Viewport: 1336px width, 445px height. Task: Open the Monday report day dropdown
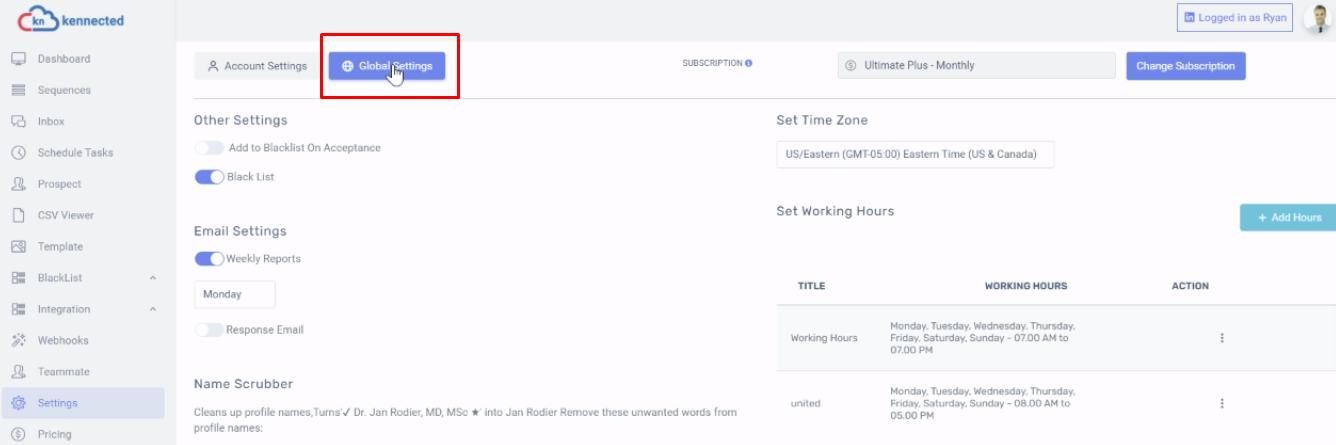pyautogui.click(x=234, y=294)
